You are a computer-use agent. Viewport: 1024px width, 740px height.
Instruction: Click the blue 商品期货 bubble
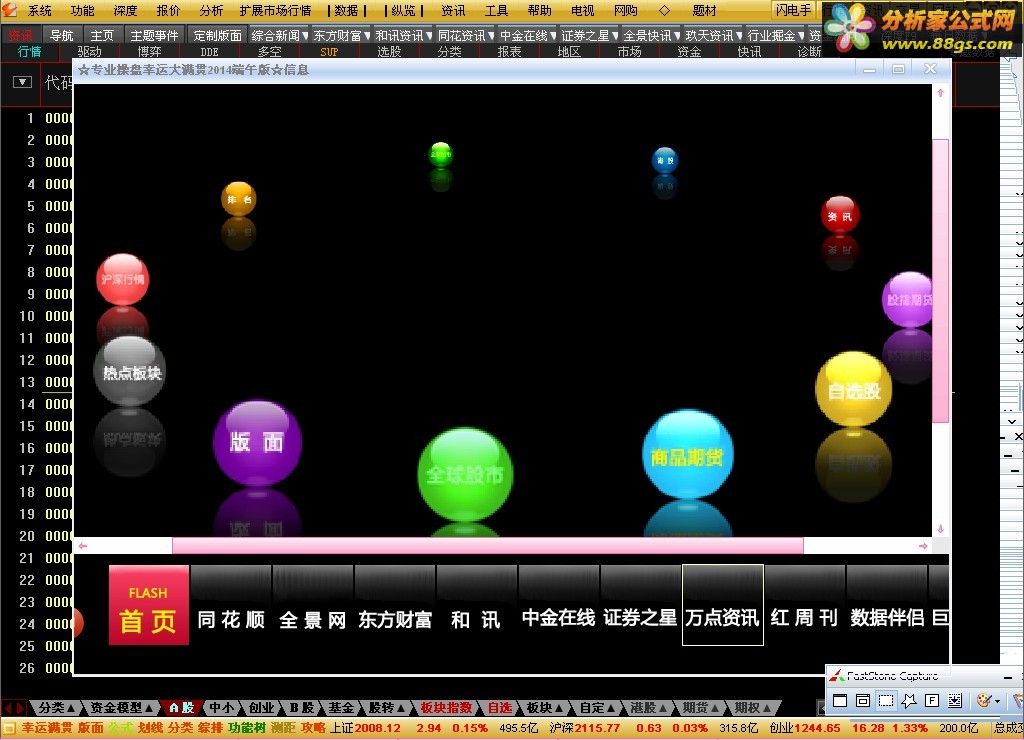pos(688,455)
